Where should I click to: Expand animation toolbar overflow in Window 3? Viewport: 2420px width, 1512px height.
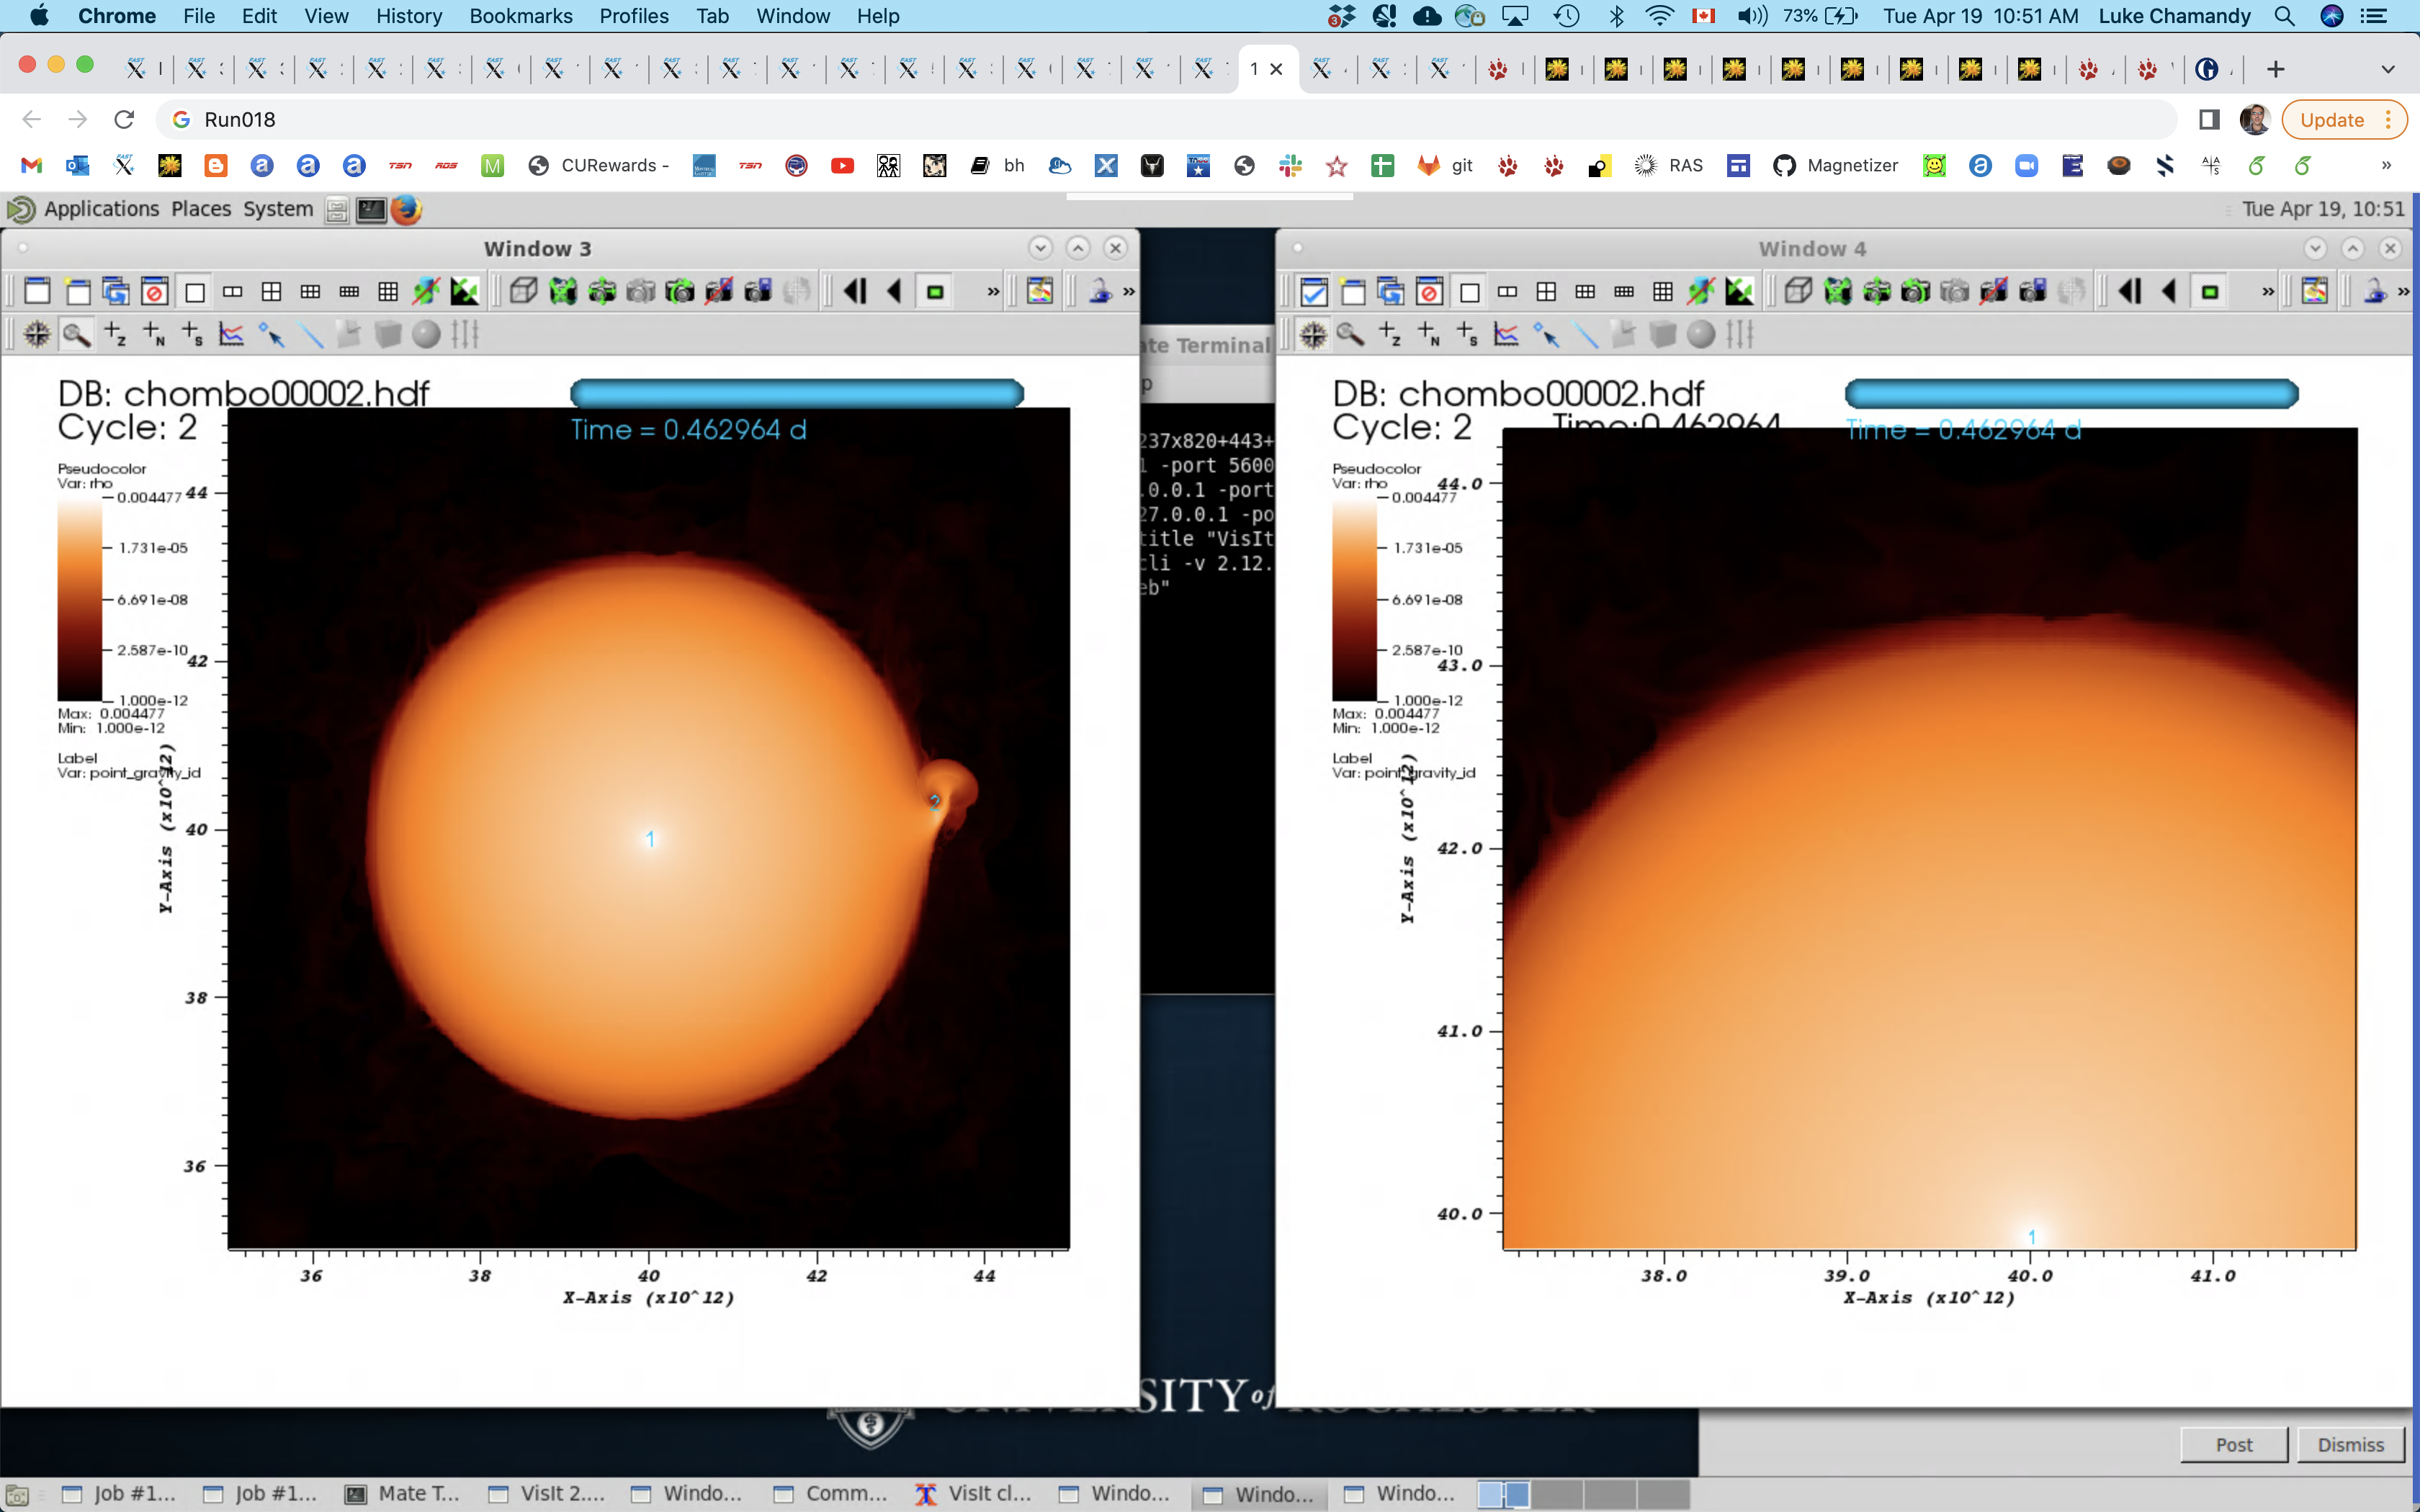click(993, 292)
